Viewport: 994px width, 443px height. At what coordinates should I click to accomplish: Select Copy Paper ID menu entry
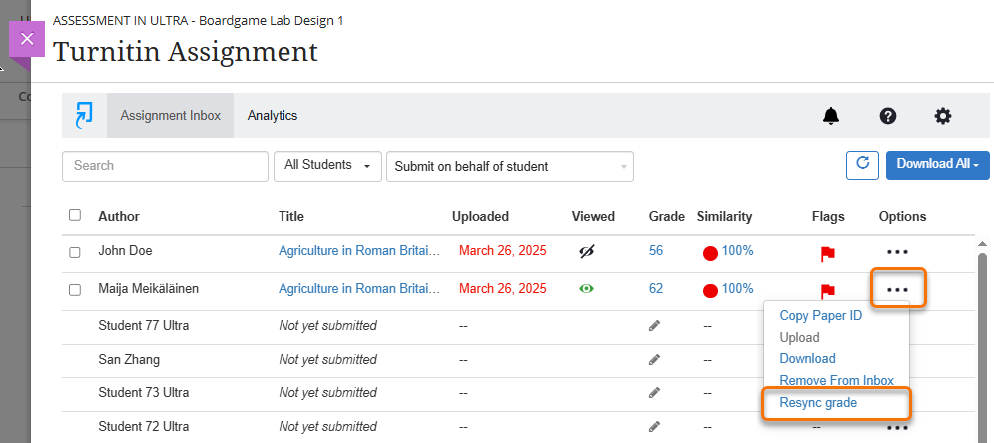820,315
